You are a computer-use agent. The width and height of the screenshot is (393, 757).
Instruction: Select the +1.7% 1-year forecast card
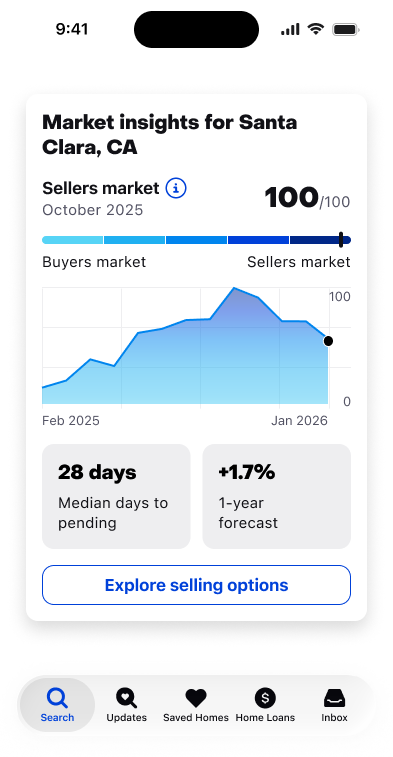pyautogui.click(x=277, y=496)
